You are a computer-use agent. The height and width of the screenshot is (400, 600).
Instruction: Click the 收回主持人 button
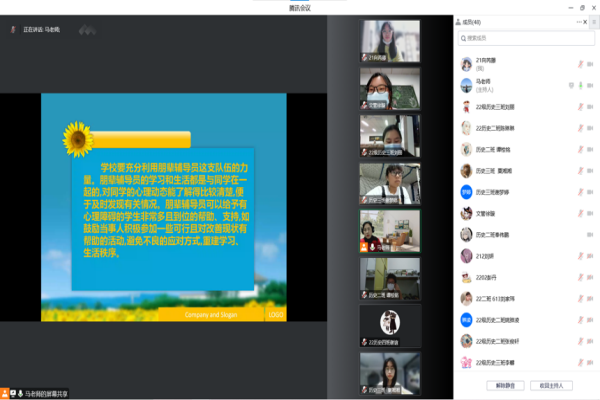tap(552, 384)
